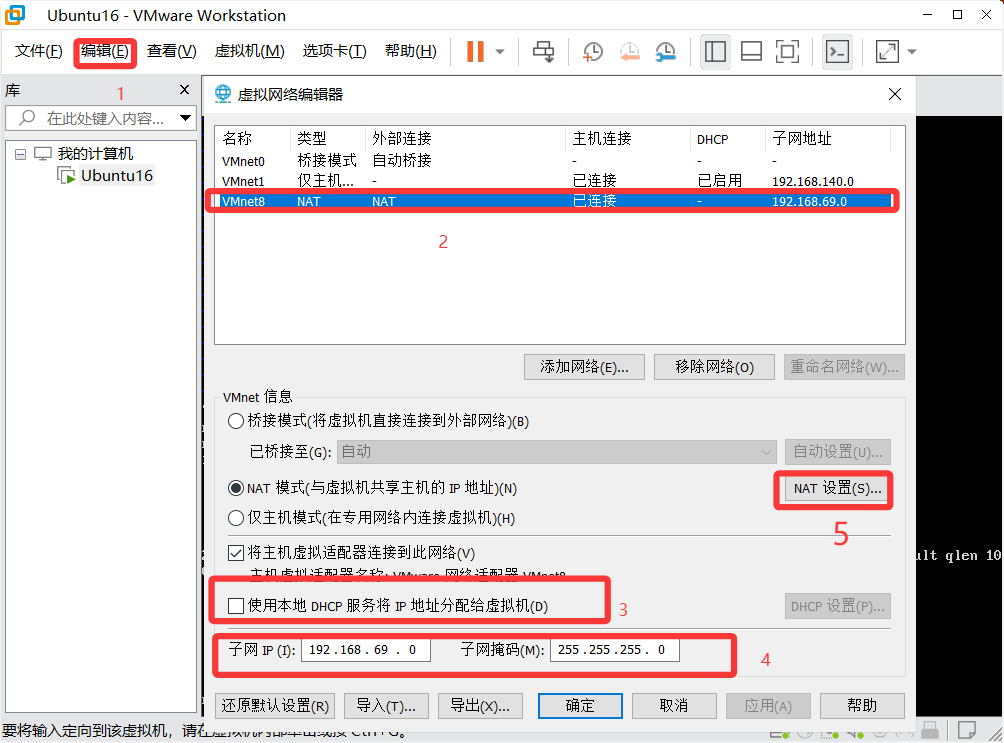Click the 取消 button
The width and height of the screenshot is (1004, 743).
[x=674, y=706]
